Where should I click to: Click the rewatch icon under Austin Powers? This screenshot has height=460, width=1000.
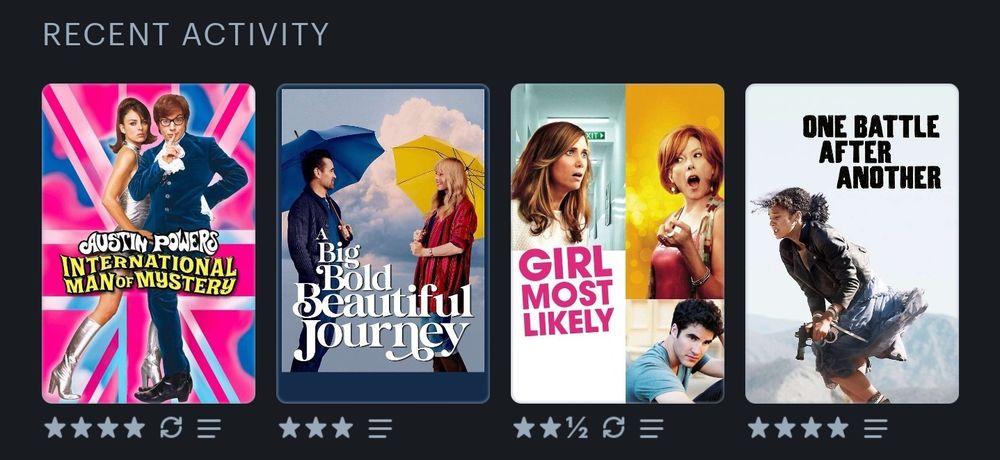click(171, 427)
